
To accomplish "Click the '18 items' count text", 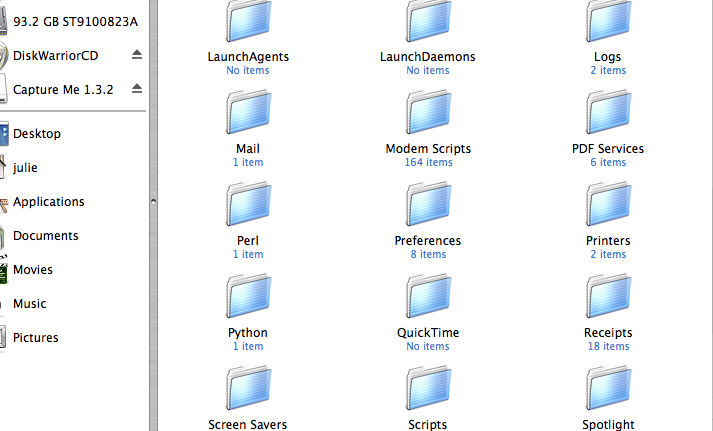I will [608, 346].
